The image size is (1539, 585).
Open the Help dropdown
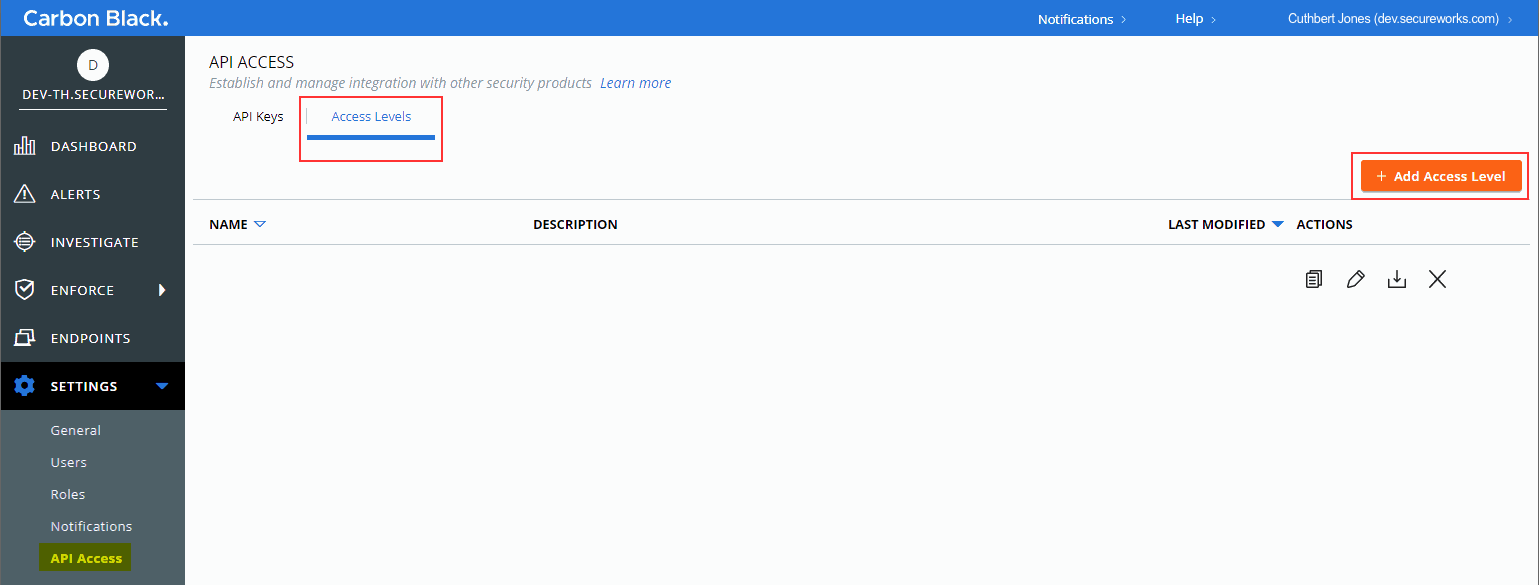[1196, 19]
